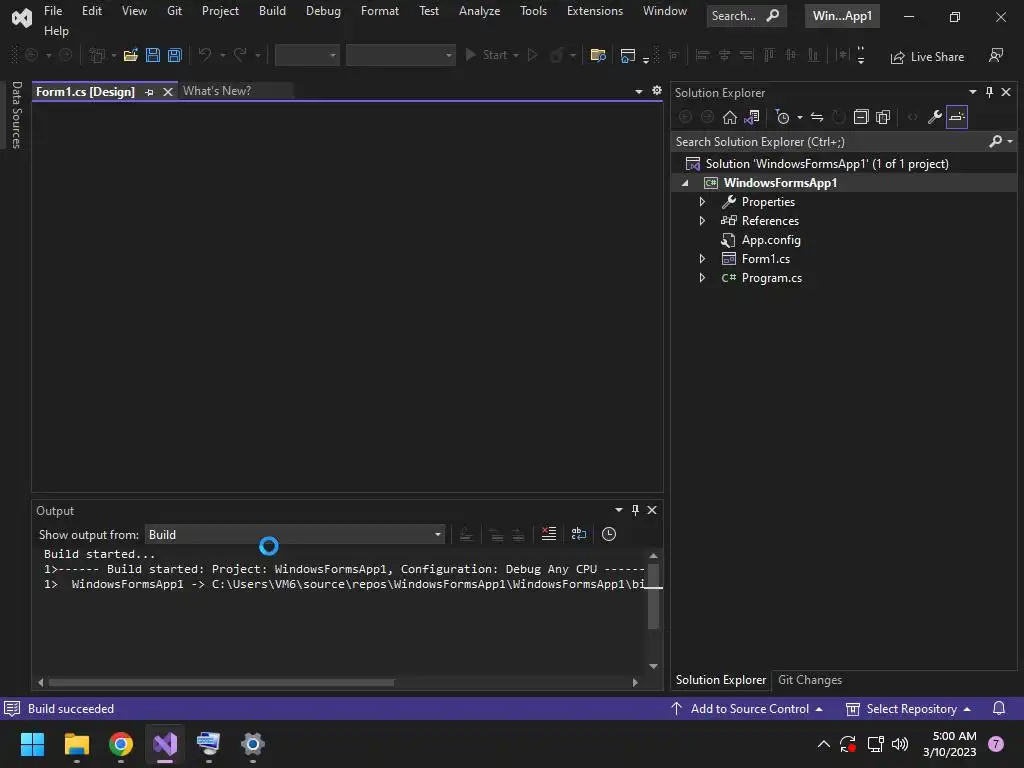
Task: Click Collapse All icon in Solution Explorer
Action: click(861, 117)
